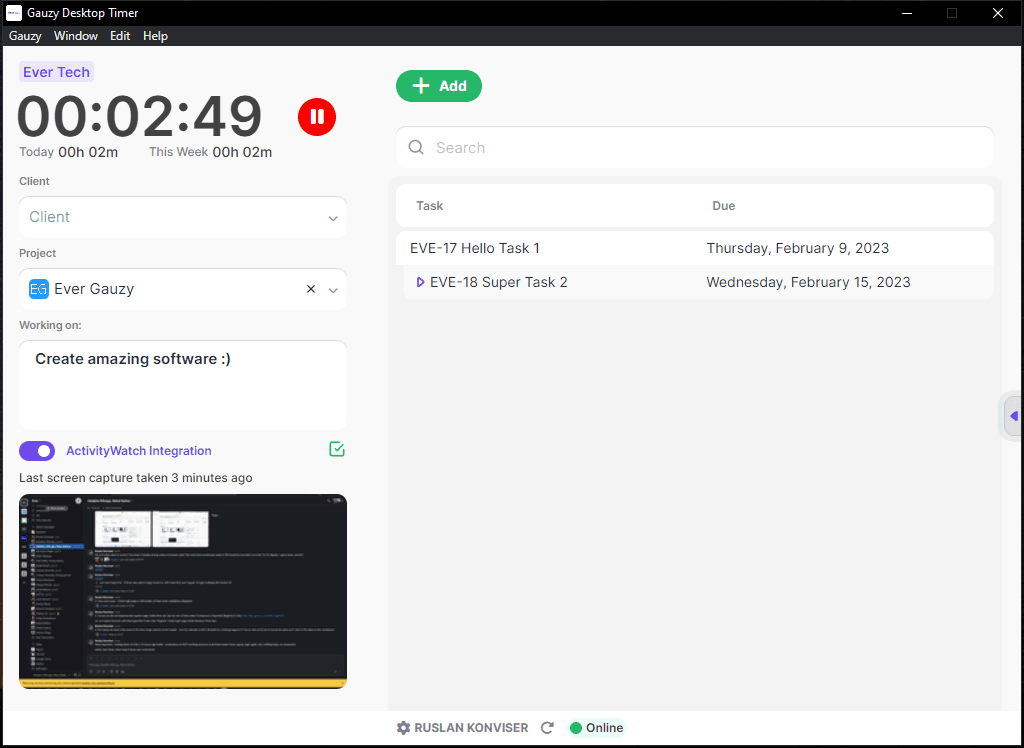Click the Ever Gauzy project logo icon
The height and width of the screenshot is (748, 1024).
click(x=39, y=289)
